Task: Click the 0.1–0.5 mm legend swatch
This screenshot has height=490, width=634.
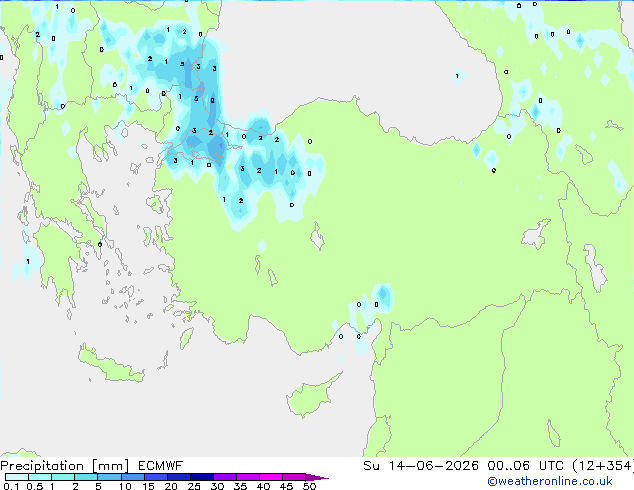Action: click(17, 477)
